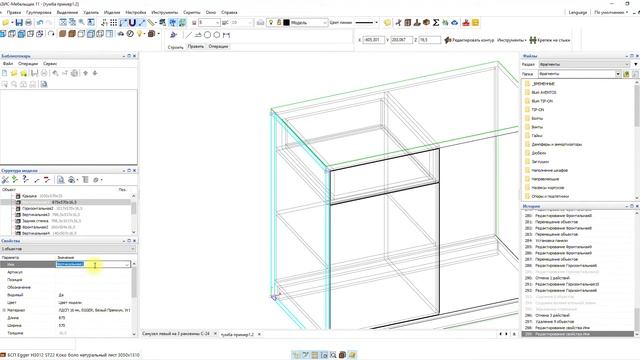
Task: Click the red minus icon in structure panel
Action: [x=47, y=180]
